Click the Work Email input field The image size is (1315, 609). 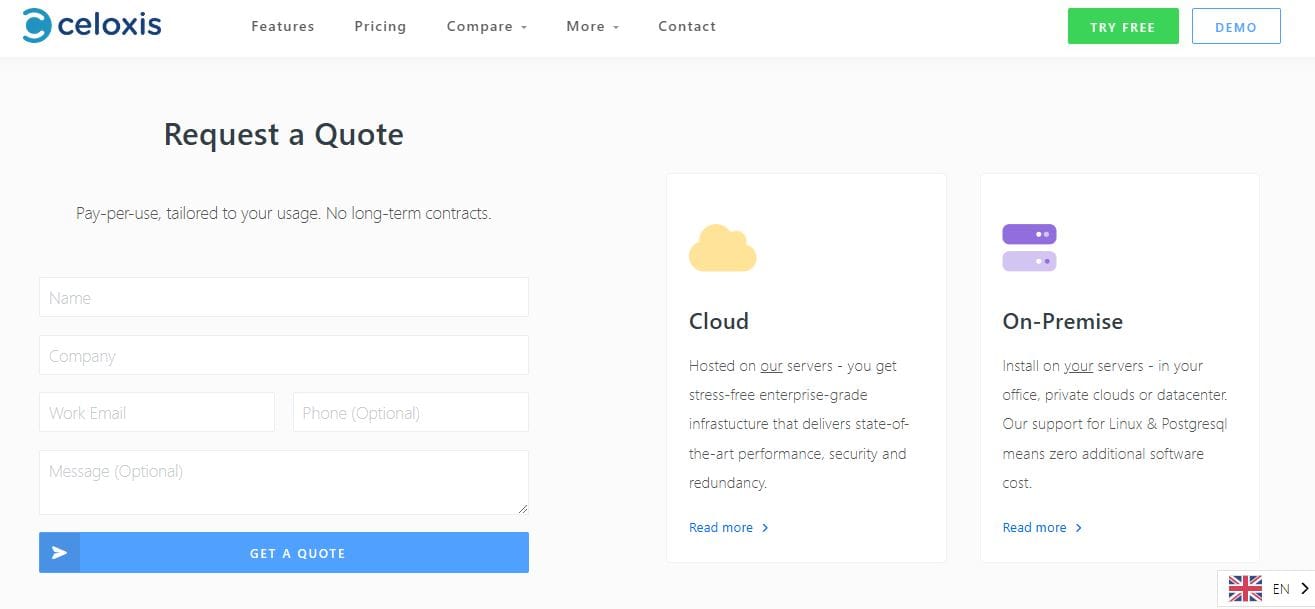[x=156, y=412]
